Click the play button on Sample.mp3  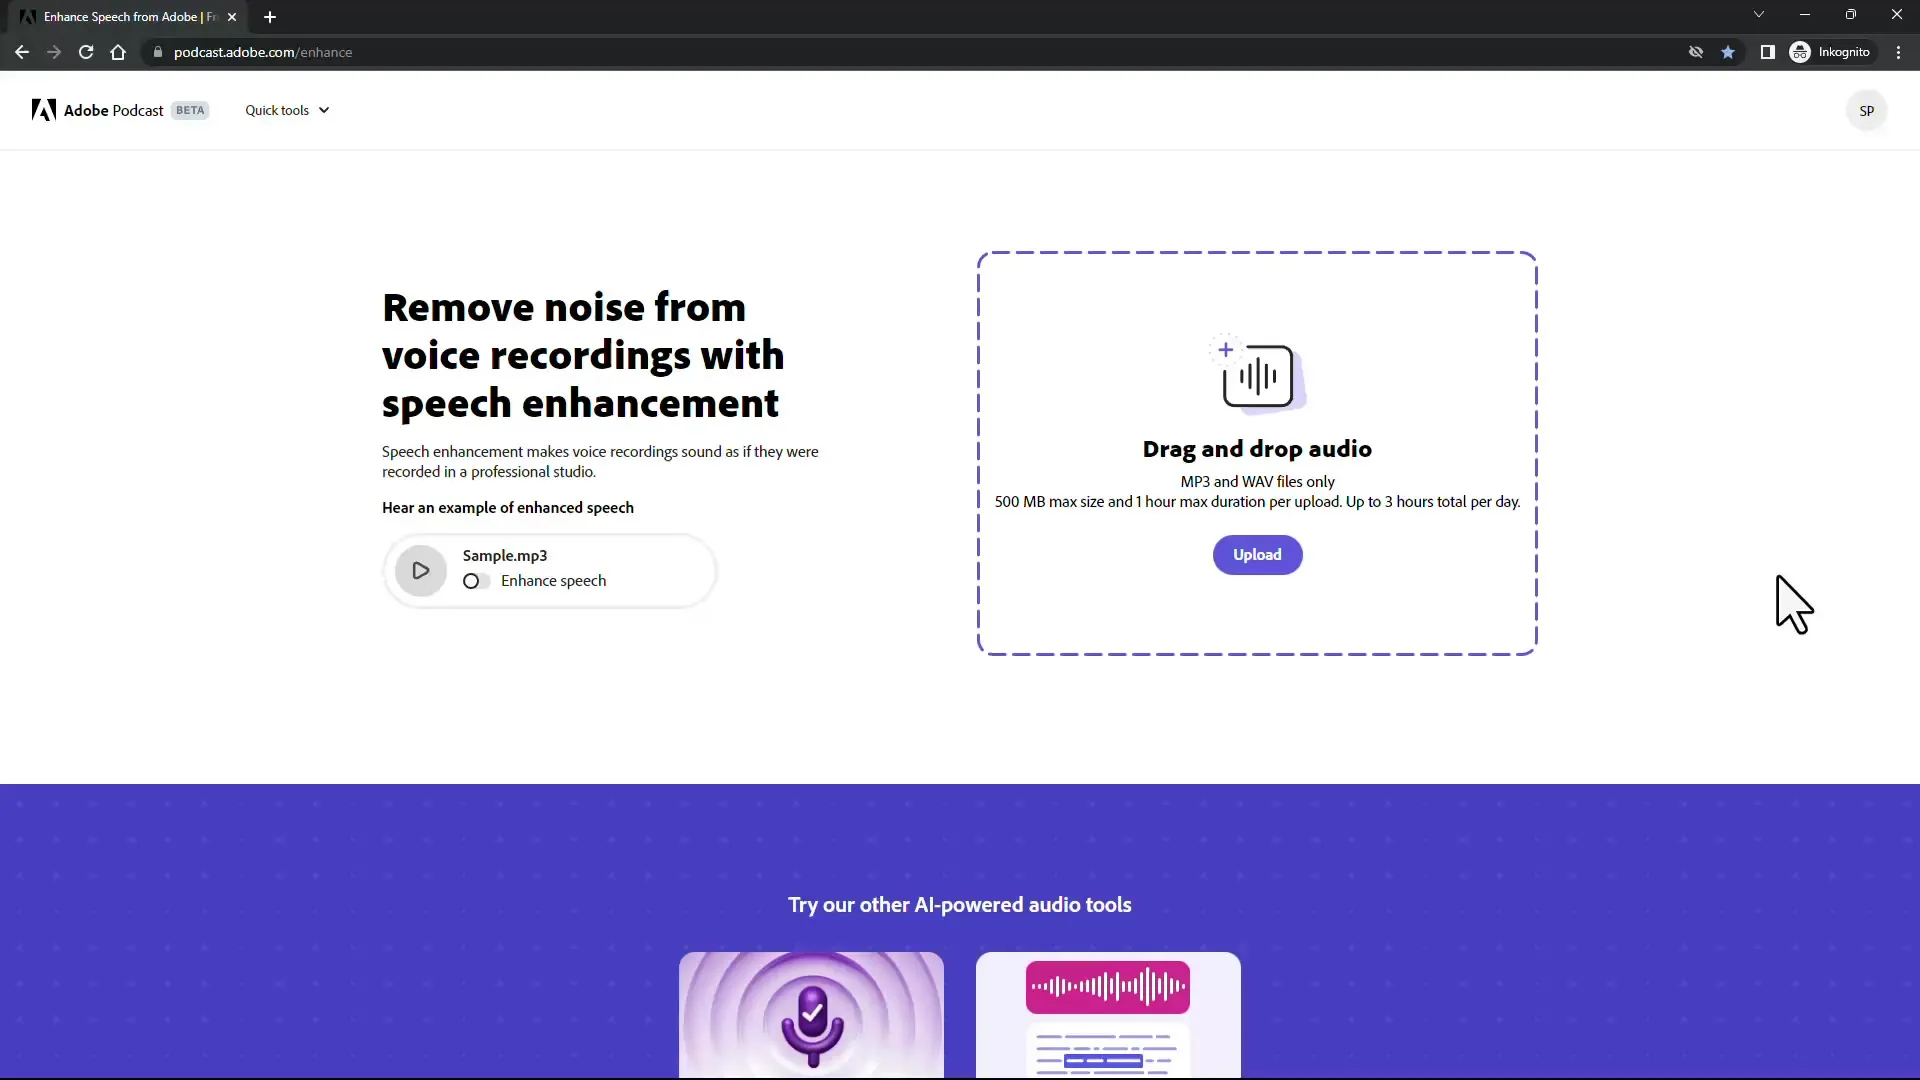(421, 568)
